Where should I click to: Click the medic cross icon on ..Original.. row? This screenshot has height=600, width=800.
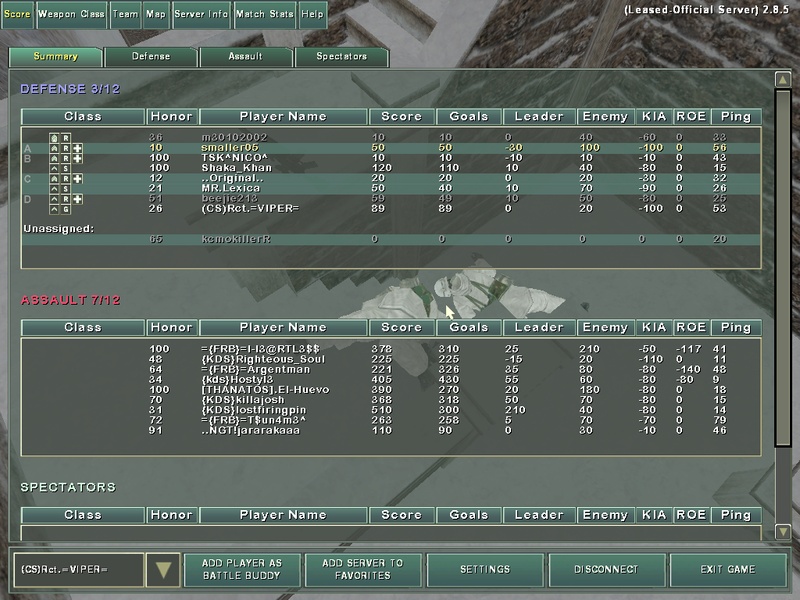(77, 179)
